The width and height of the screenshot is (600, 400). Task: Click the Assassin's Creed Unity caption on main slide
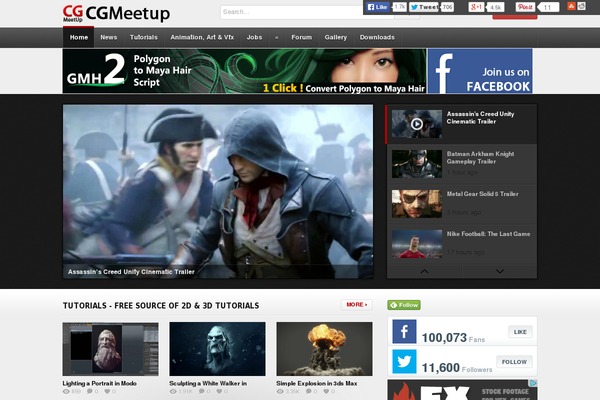[131, 272]
